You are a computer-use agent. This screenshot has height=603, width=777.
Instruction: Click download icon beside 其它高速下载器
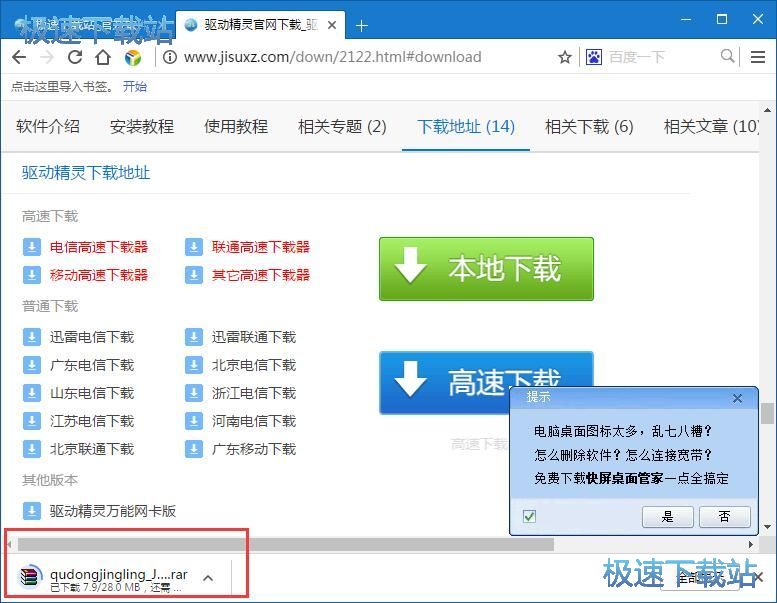pos(194,274)
